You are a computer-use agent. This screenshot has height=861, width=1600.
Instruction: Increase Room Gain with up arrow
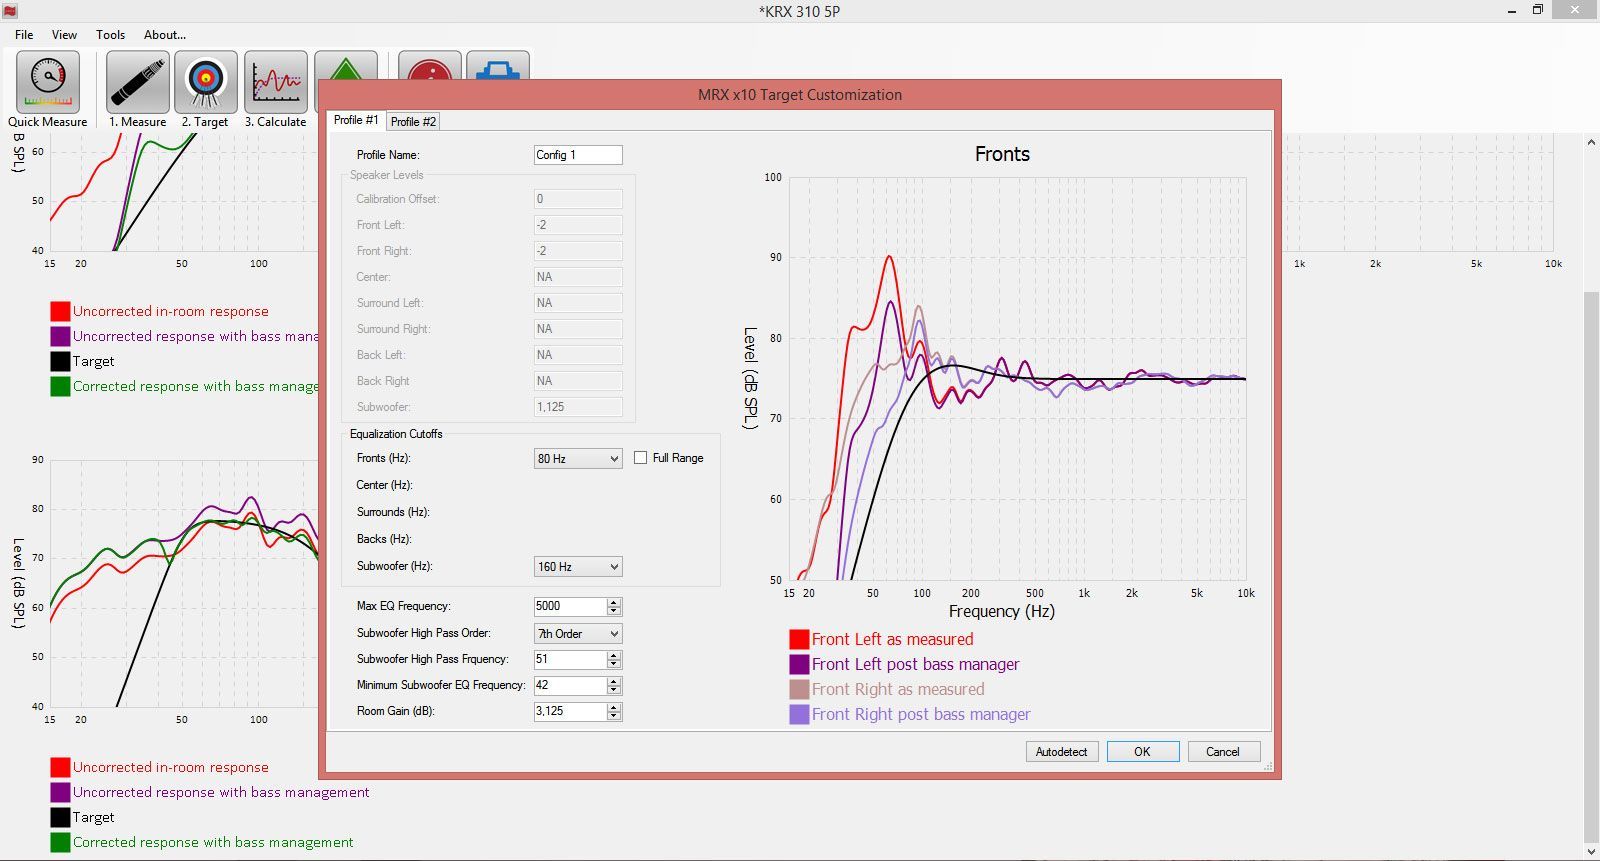coord(615,707)
